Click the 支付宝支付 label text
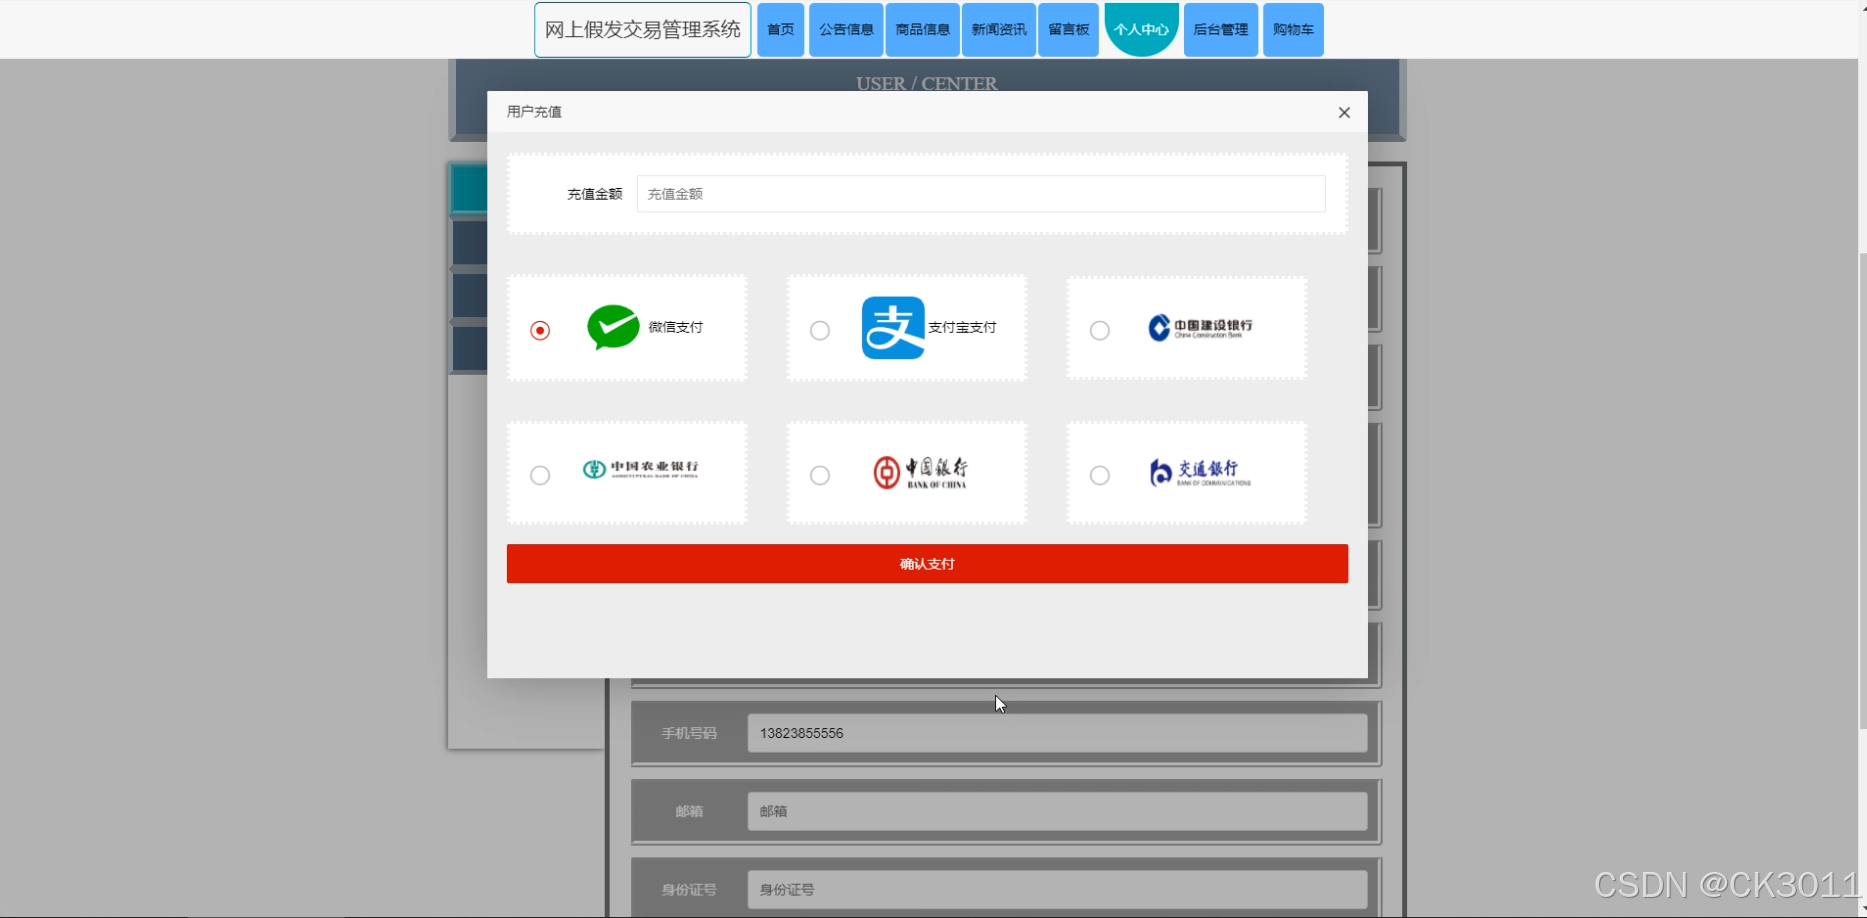Viewport: 1867px width, 918px height. point(962,327)
